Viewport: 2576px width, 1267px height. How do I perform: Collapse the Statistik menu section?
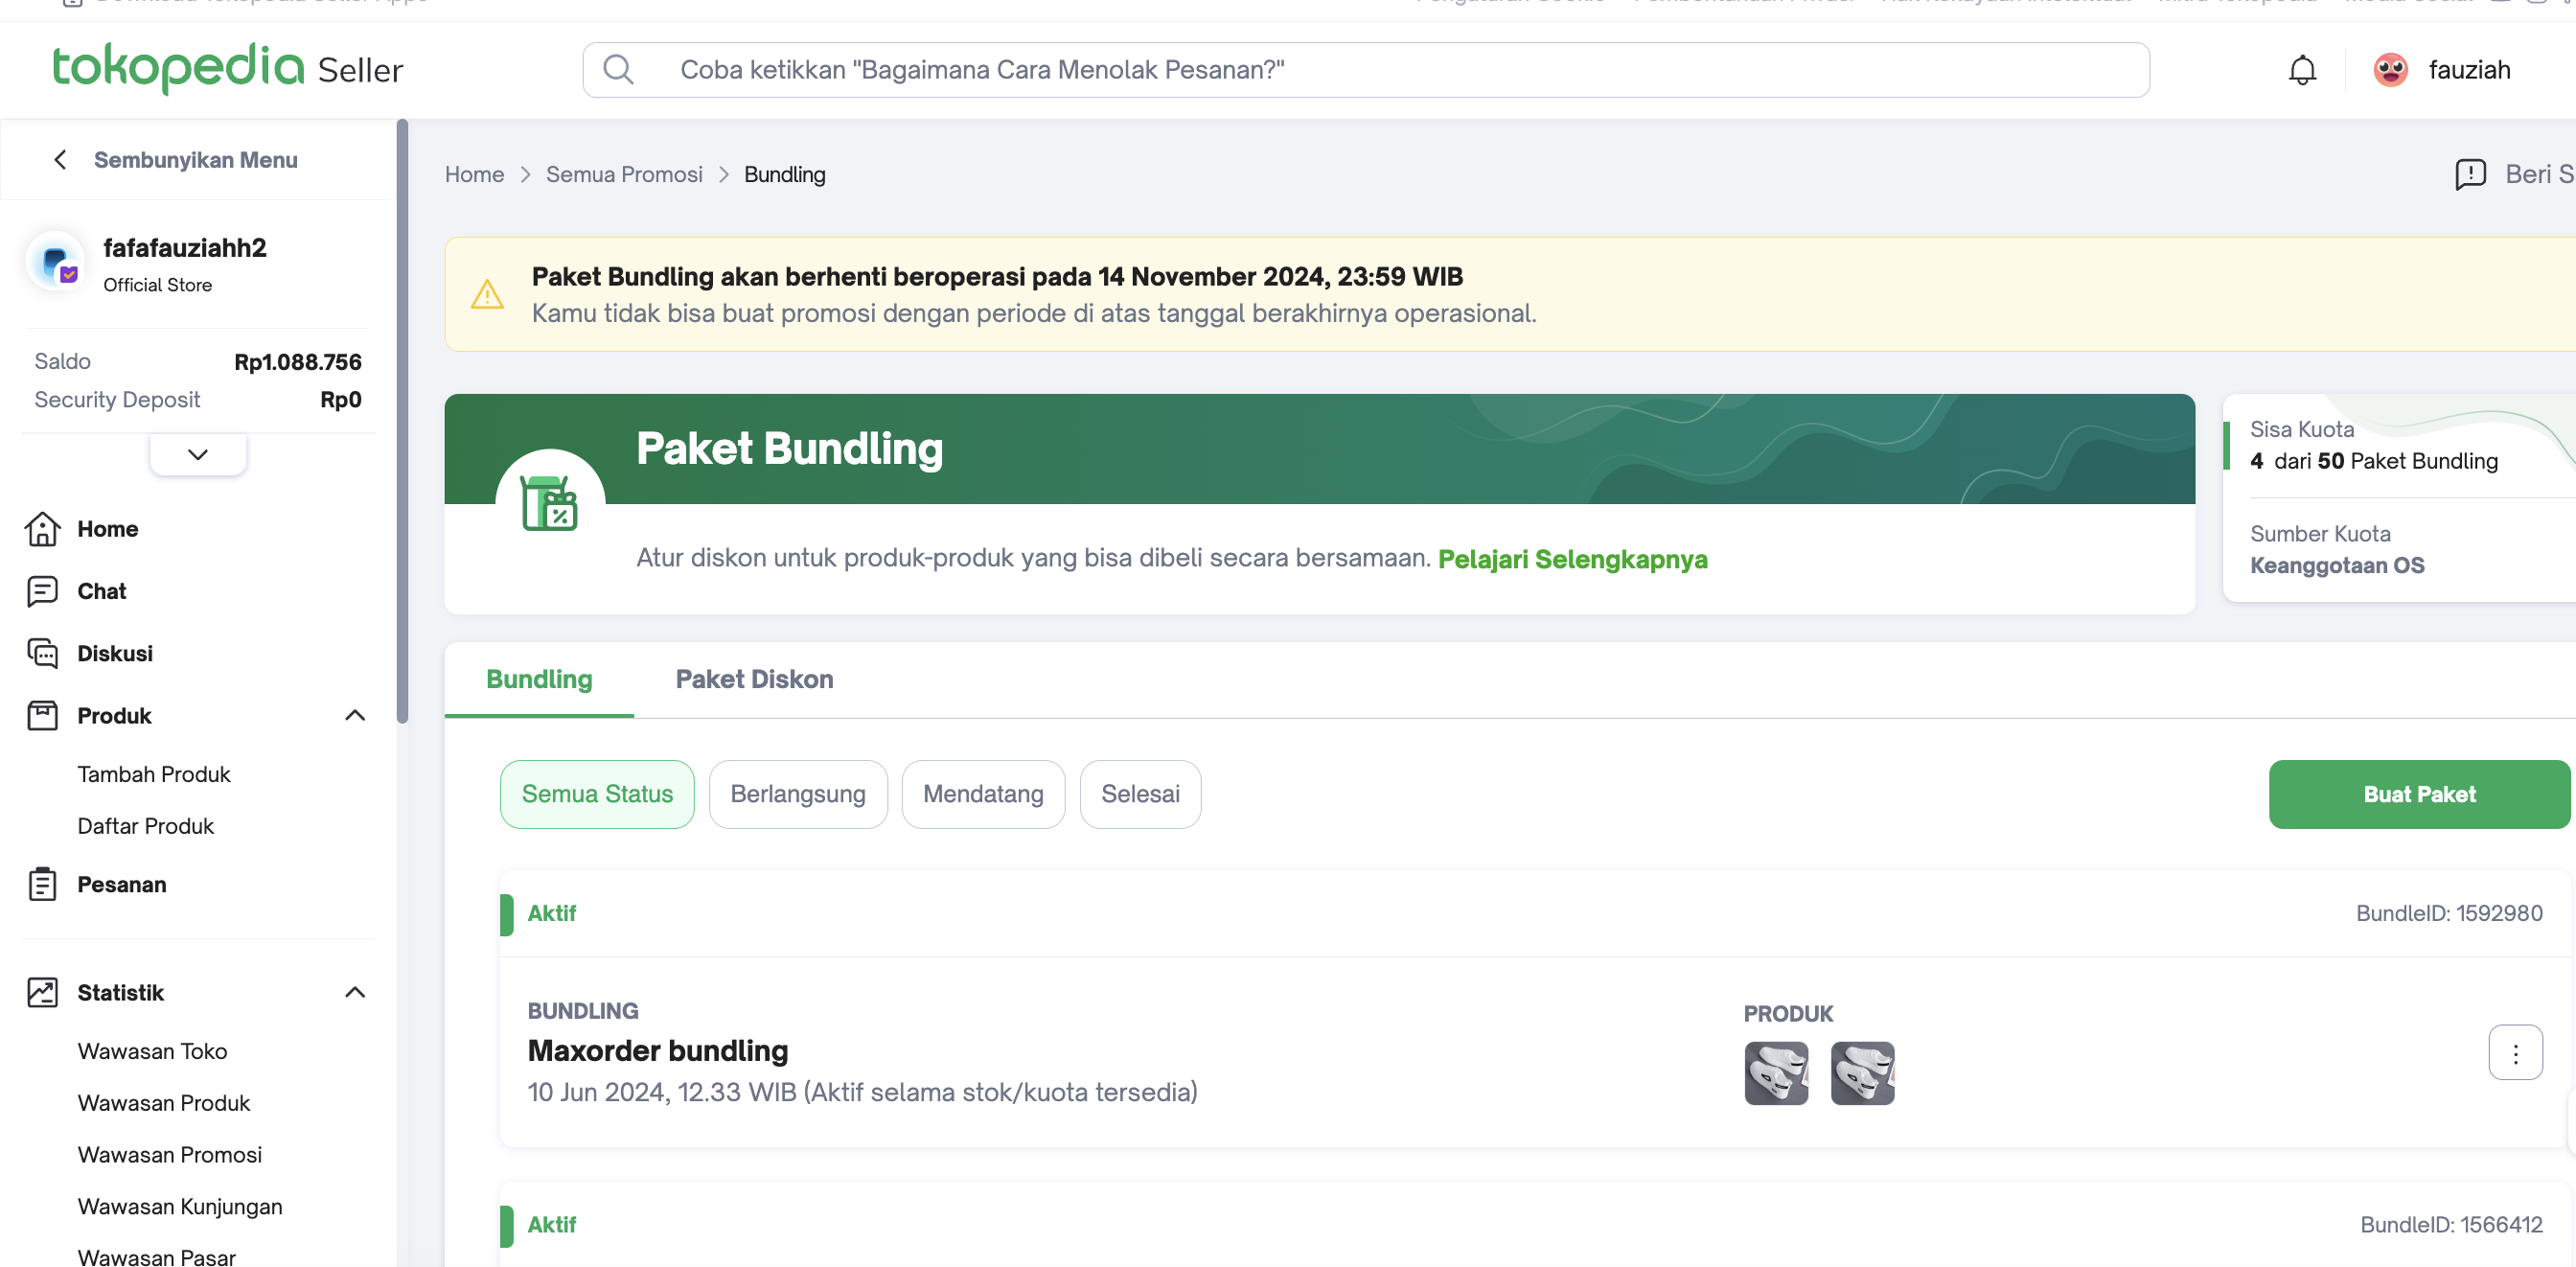pyautogui.click(x=355, y=992)
